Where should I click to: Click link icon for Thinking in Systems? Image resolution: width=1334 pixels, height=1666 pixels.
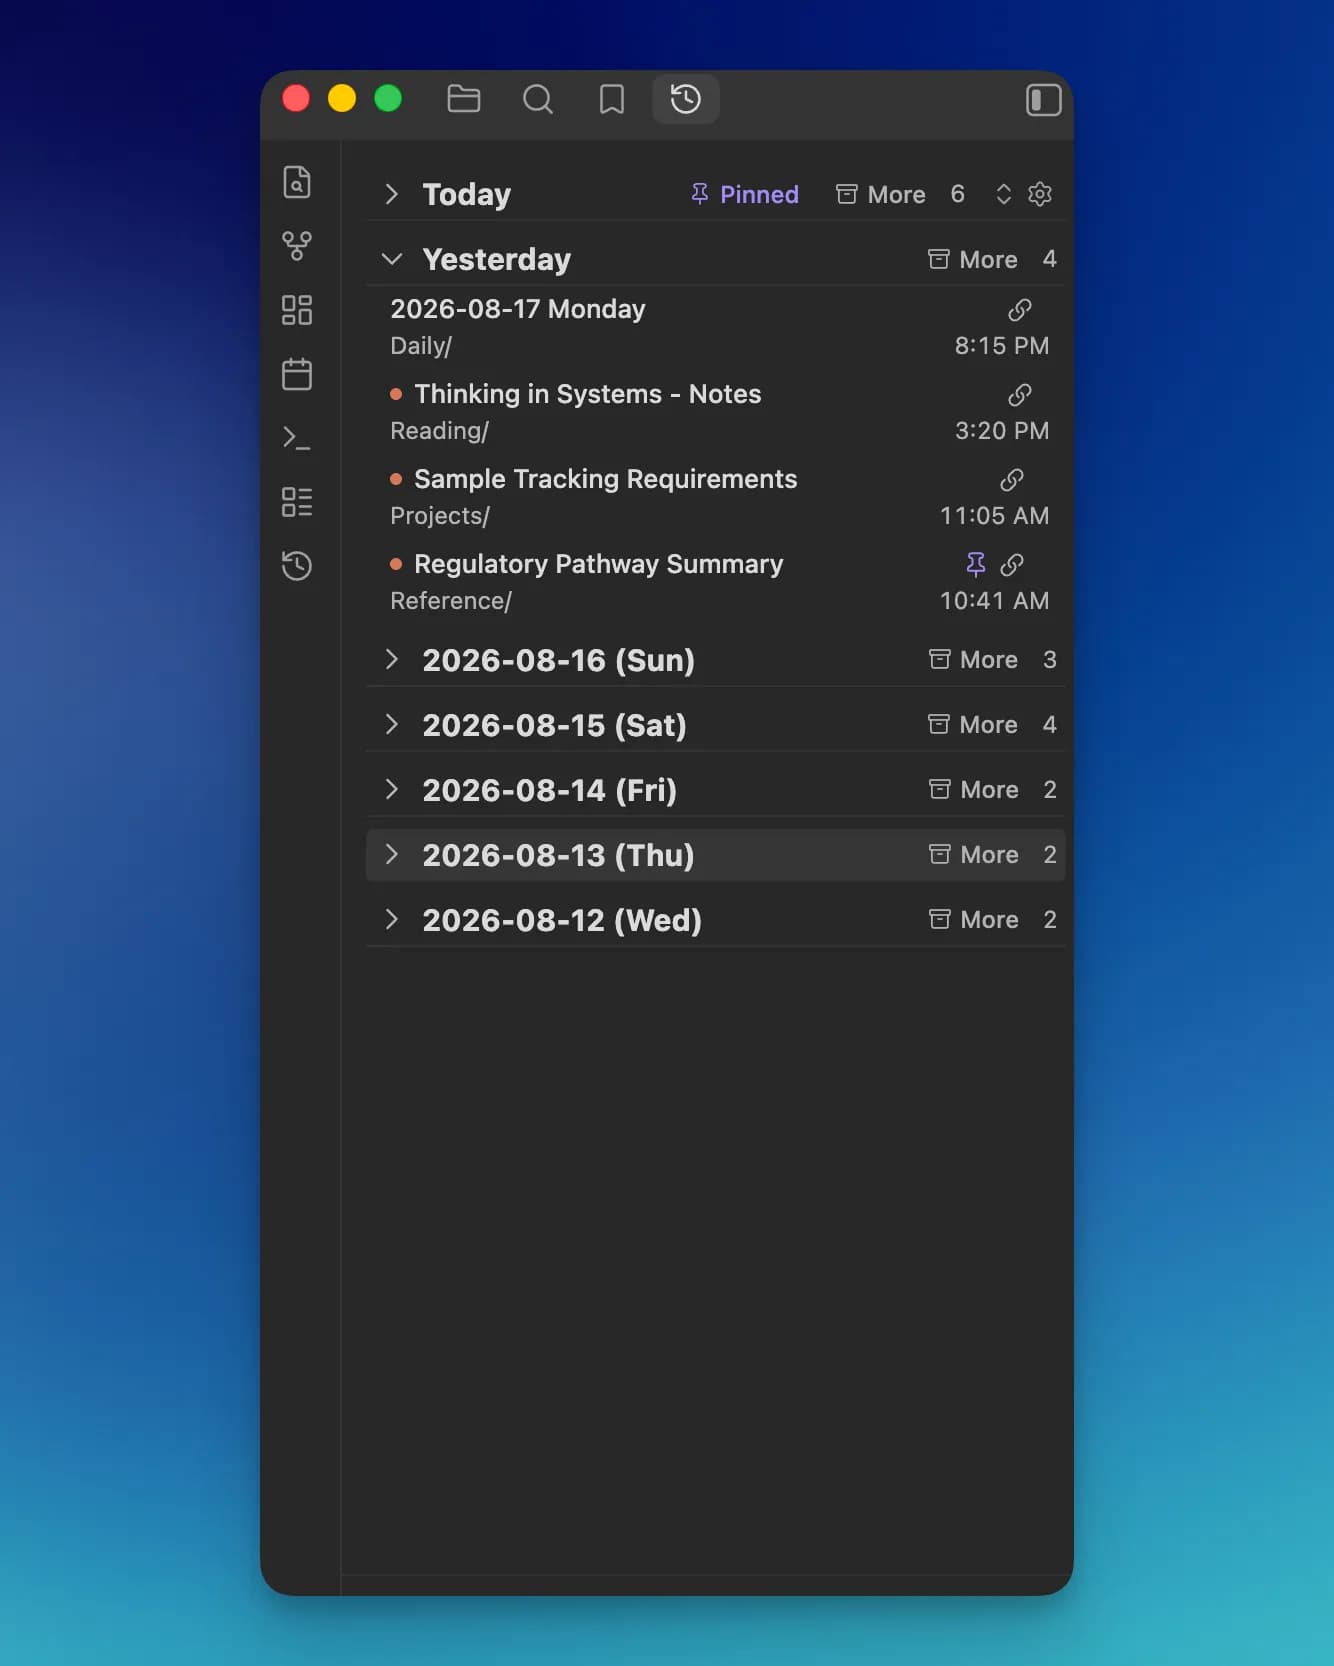point(1020,395)
